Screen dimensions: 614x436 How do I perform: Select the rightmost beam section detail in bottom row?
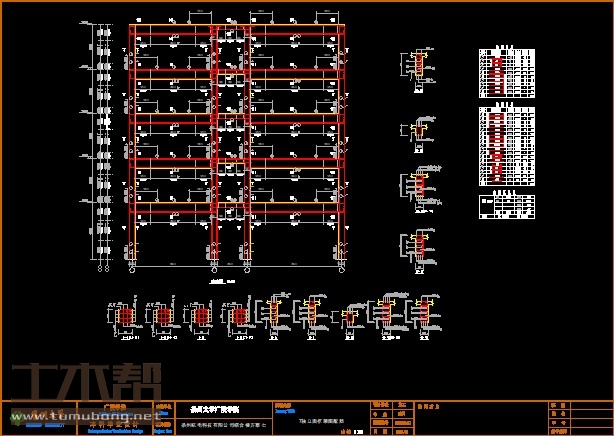(421, 316)
